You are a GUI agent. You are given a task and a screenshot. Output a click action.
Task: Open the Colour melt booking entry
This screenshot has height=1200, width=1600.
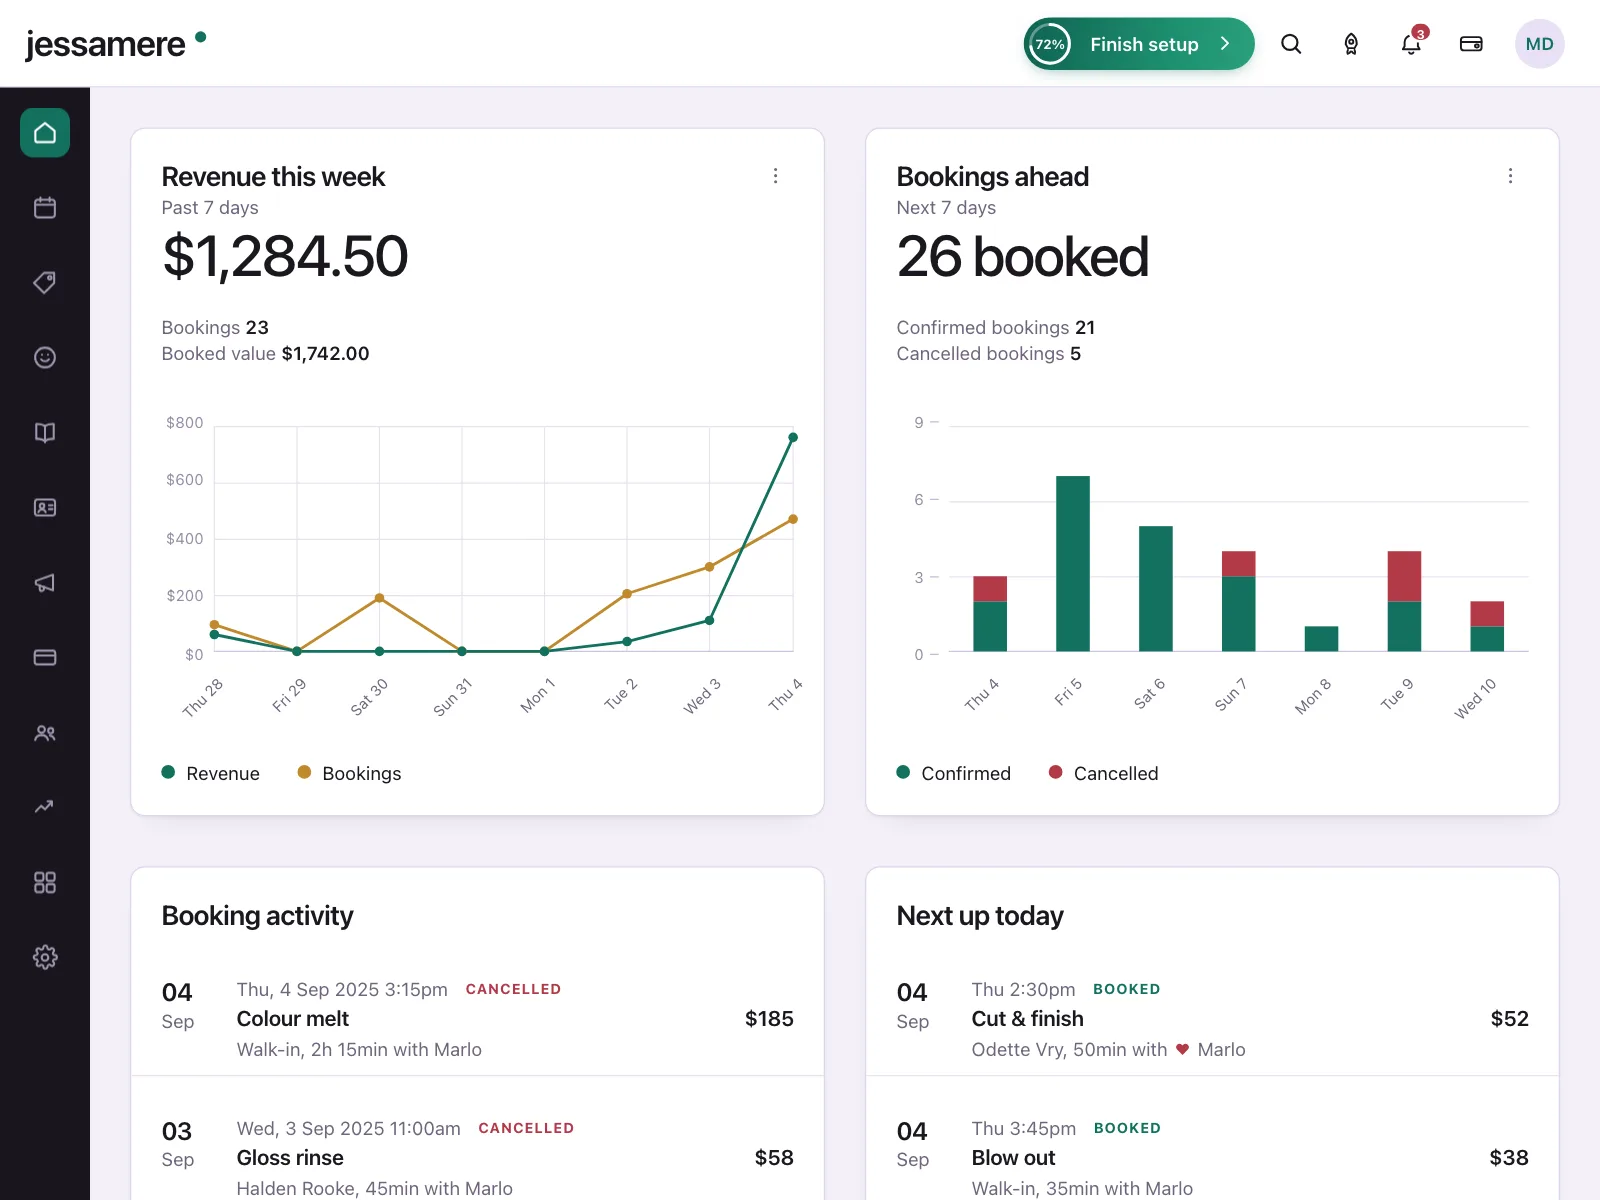(478, 1019)
